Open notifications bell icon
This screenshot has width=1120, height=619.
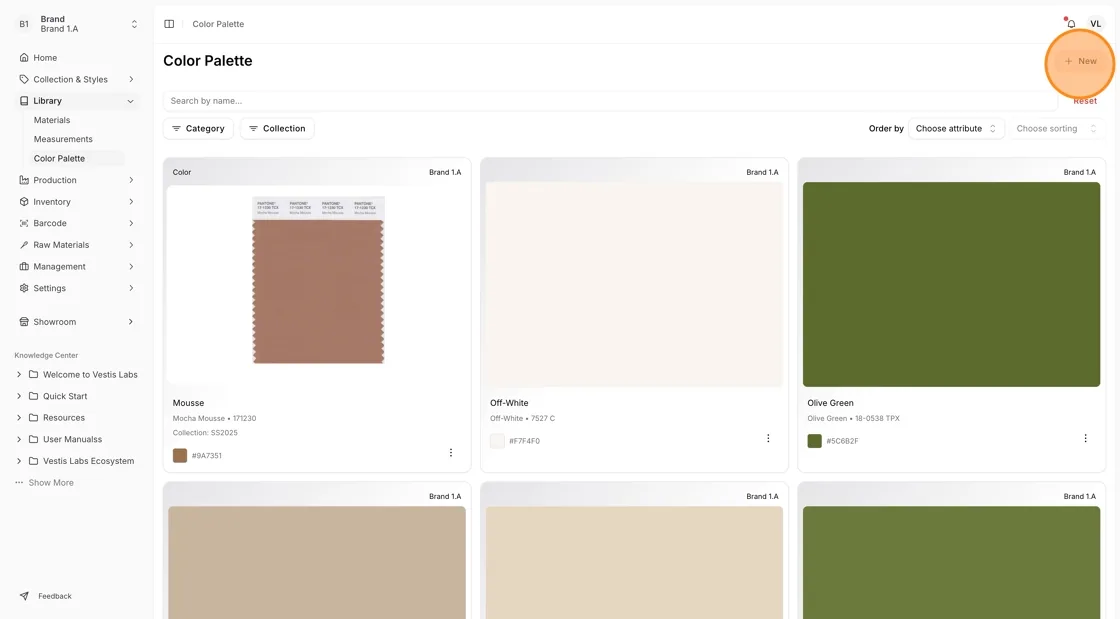point(1071,24)
